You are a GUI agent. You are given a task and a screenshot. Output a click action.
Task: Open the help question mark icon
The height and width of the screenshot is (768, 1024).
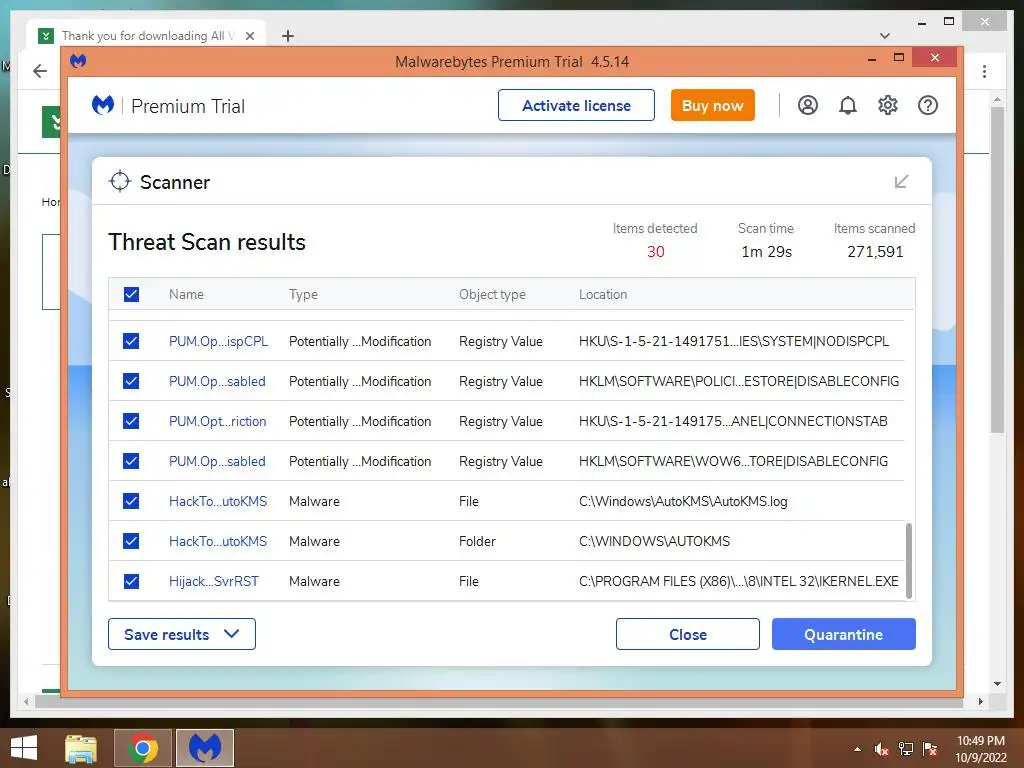click(927, 105)
